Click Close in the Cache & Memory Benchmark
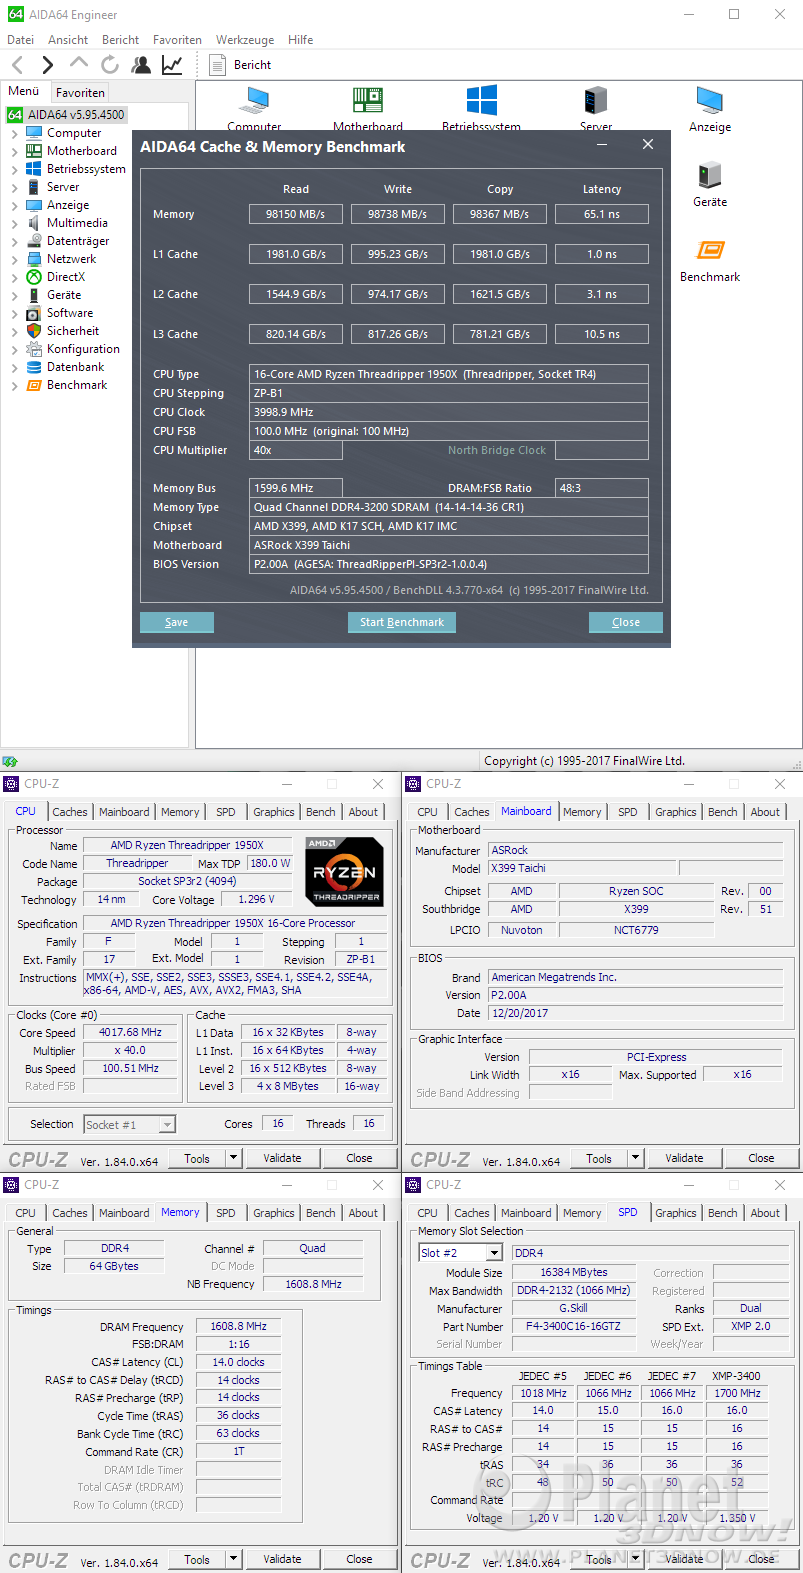803x1573 pixels. tap(626, 622)
